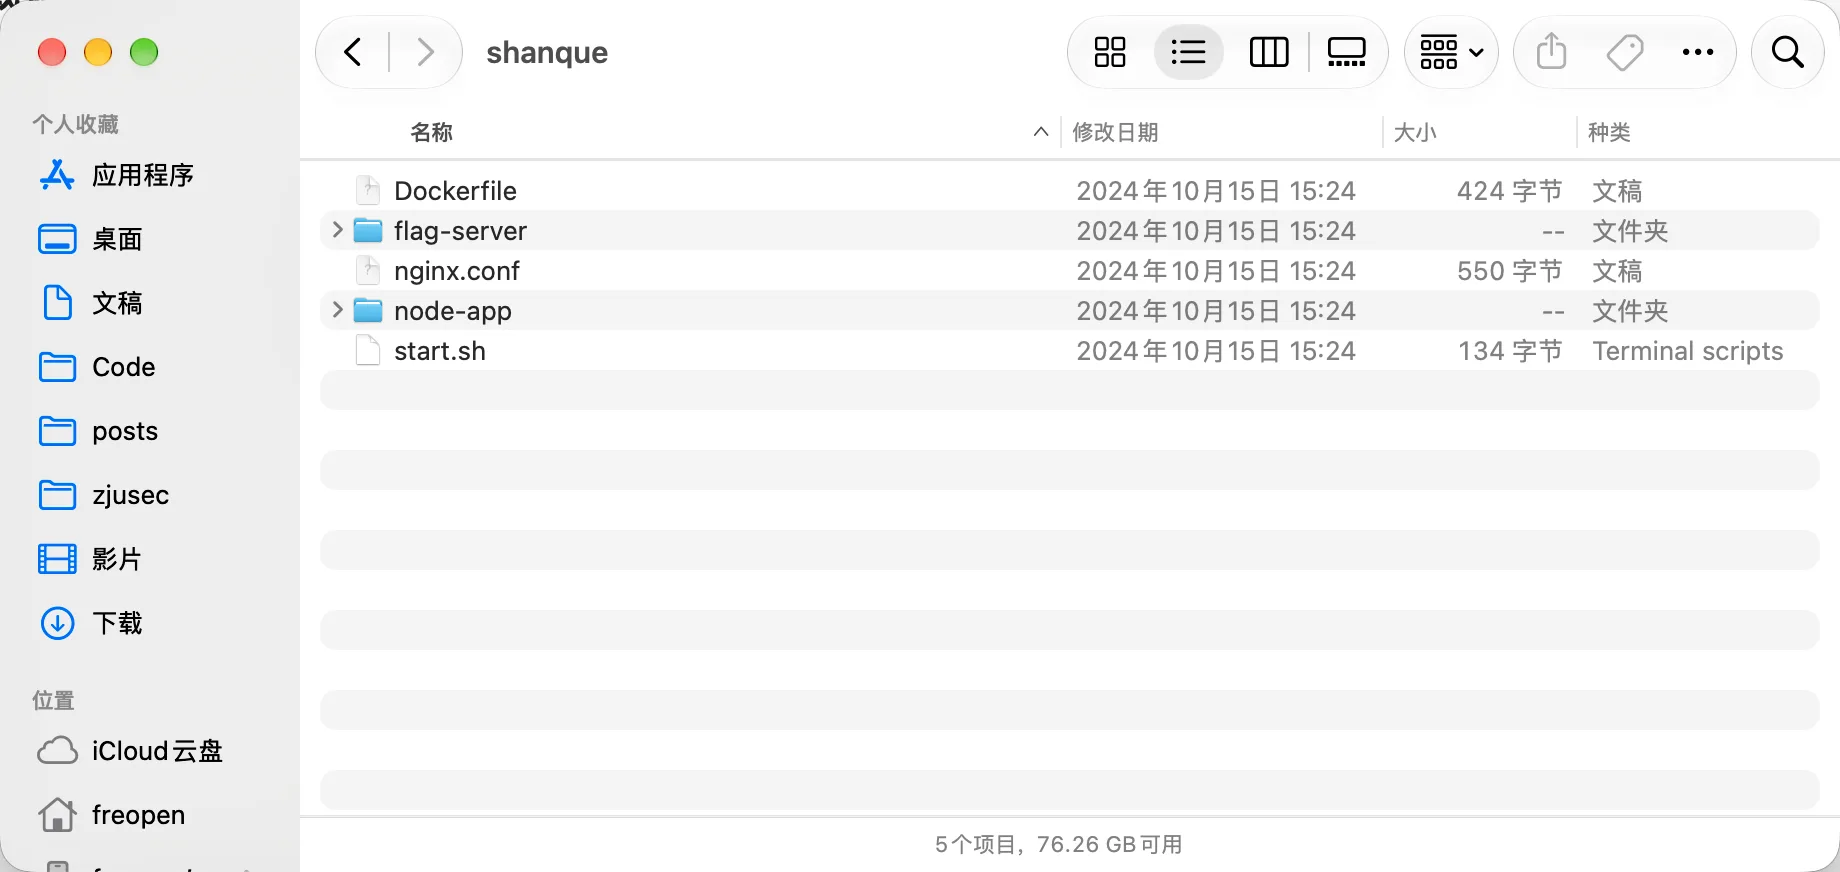Go back to previous folder
Image resolution: width=1840 pixels, height=872 pixels.
(353, 52)
